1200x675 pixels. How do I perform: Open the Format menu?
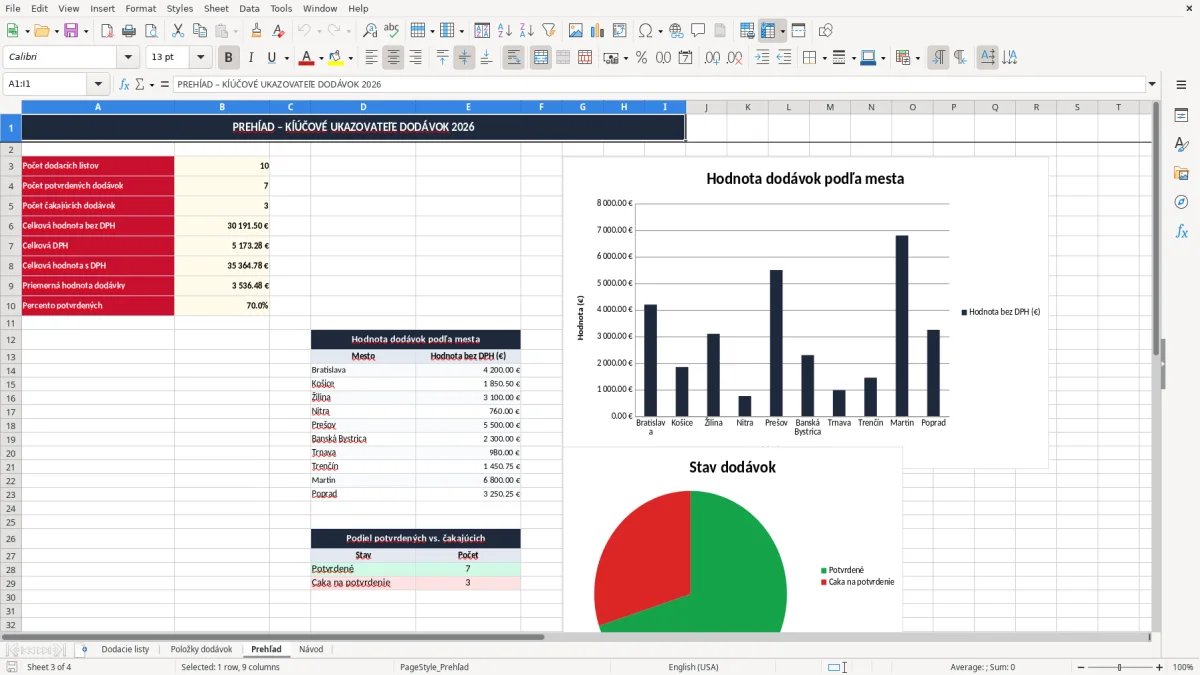(x=140, y=8)
